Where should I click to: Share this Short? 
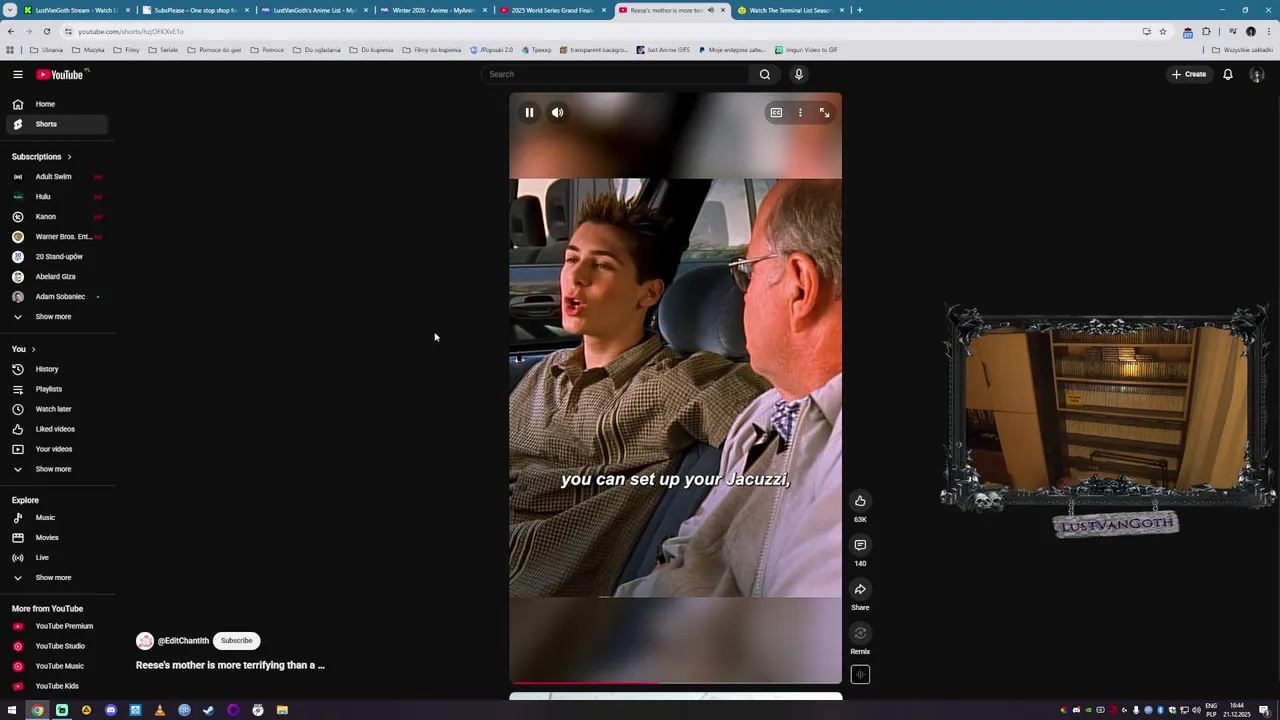coord(860,589)
